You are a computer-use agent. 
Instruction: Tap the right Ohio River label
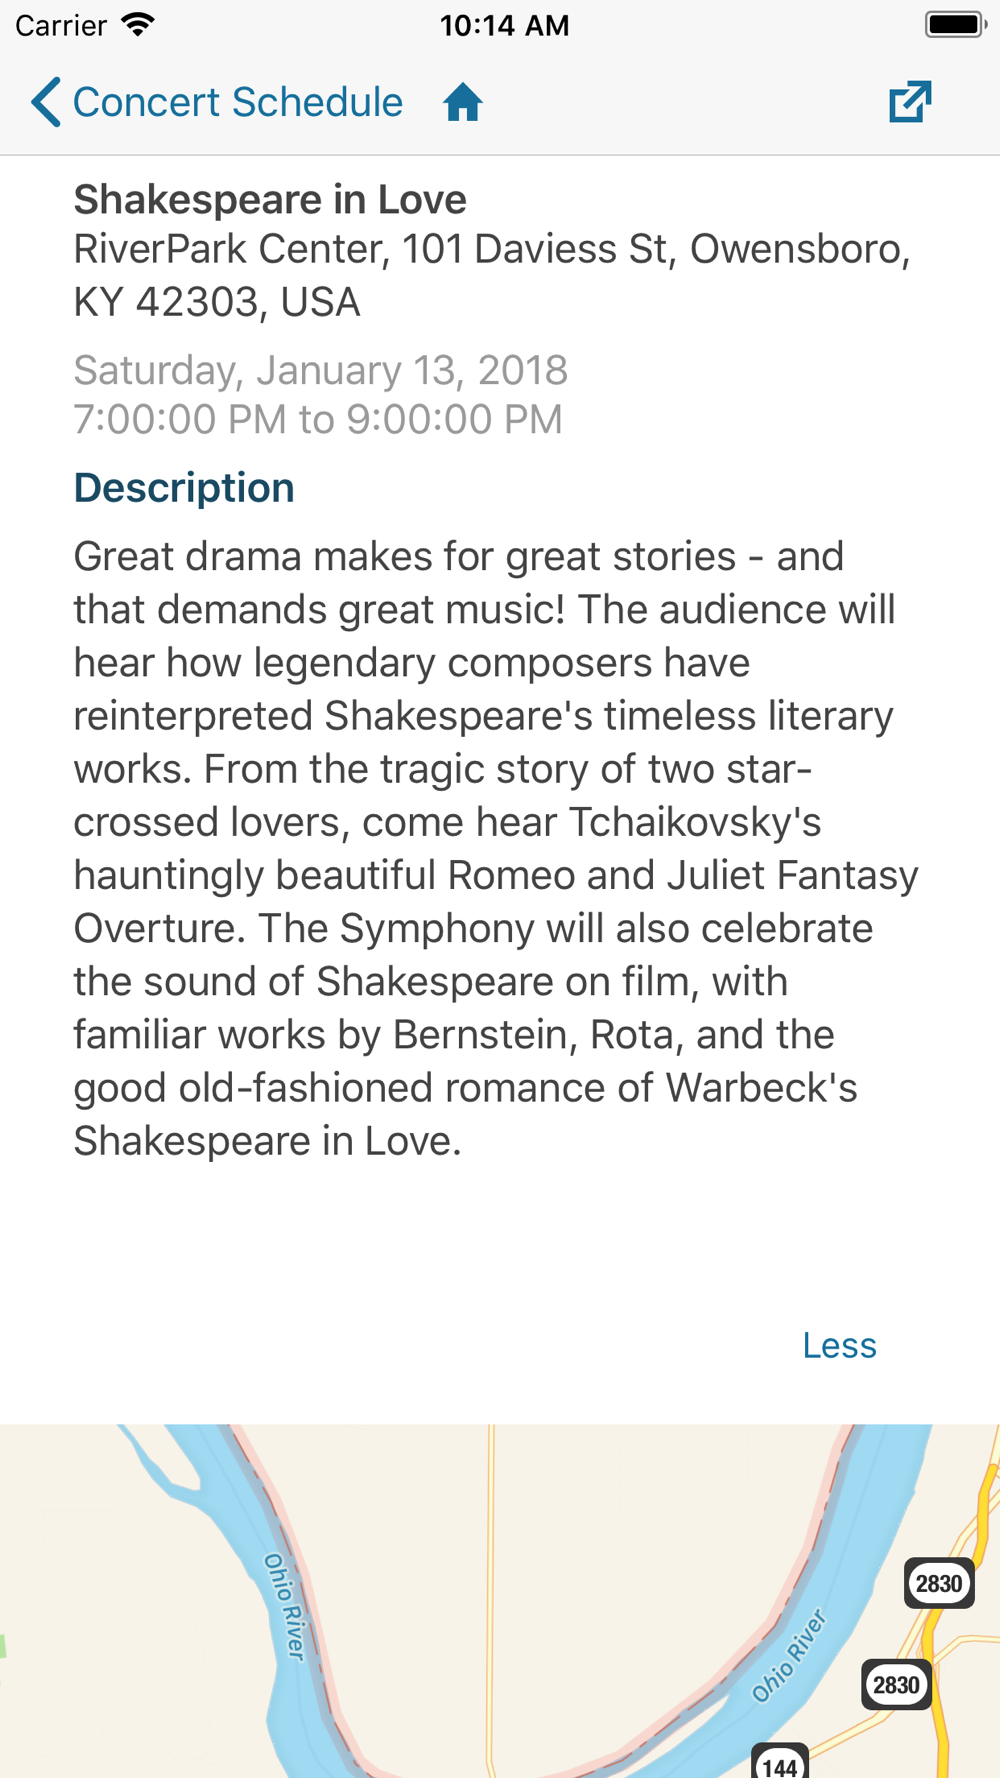[789, 1655]
